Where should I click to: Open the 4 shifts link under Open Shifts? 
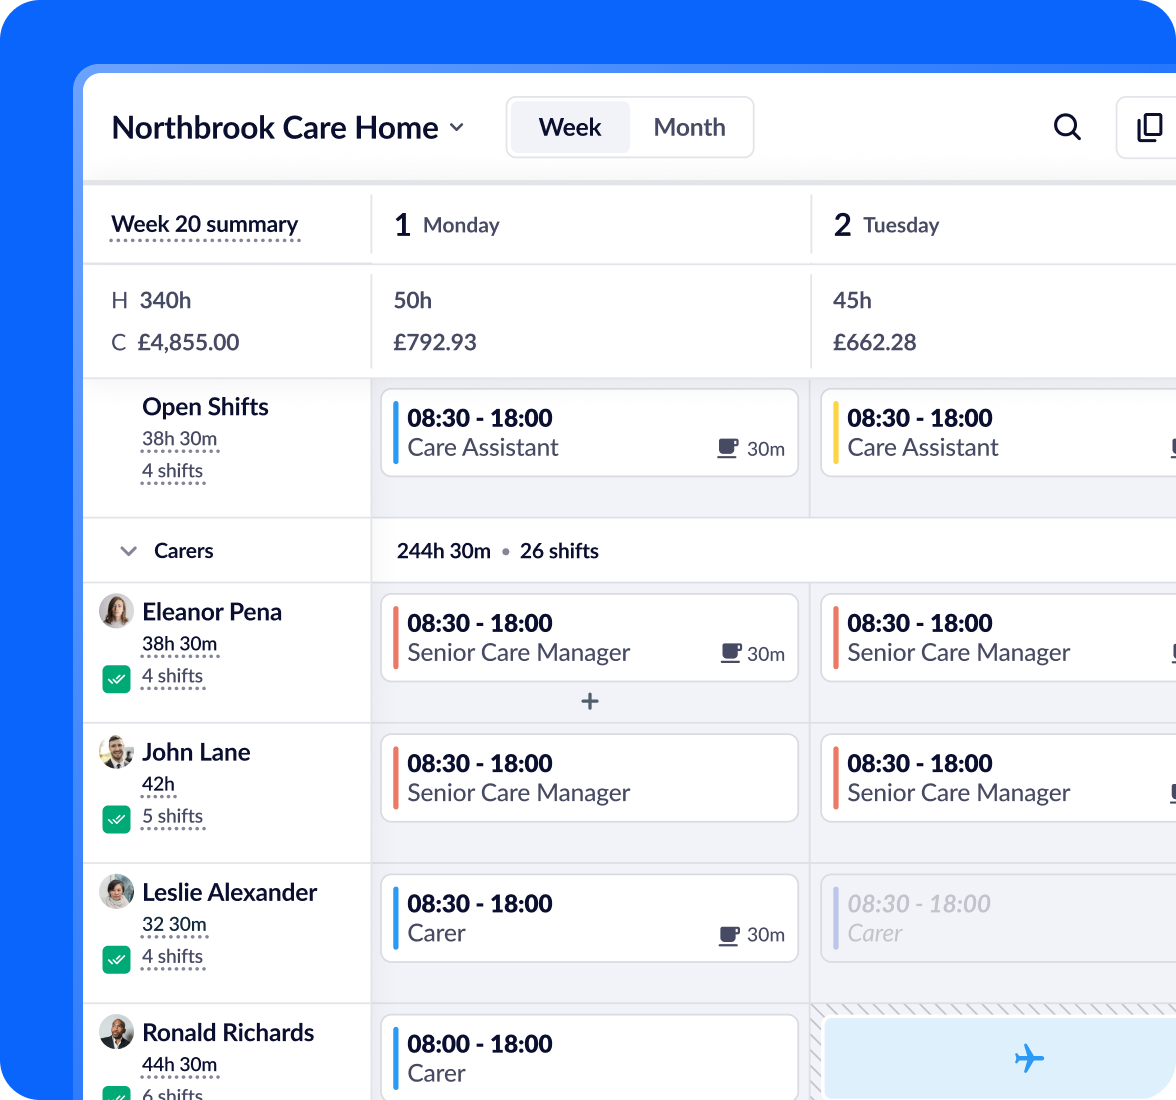click(173, 470)
